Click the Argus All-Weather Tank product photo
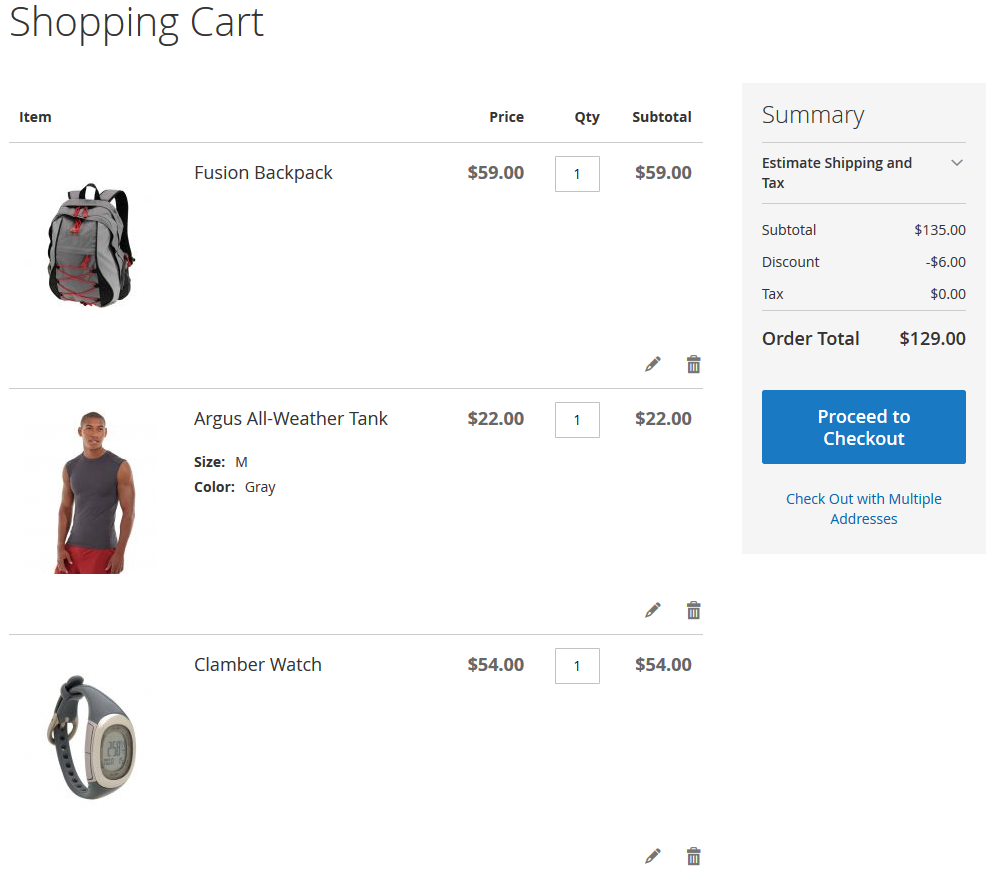 [x=91, y=491]
